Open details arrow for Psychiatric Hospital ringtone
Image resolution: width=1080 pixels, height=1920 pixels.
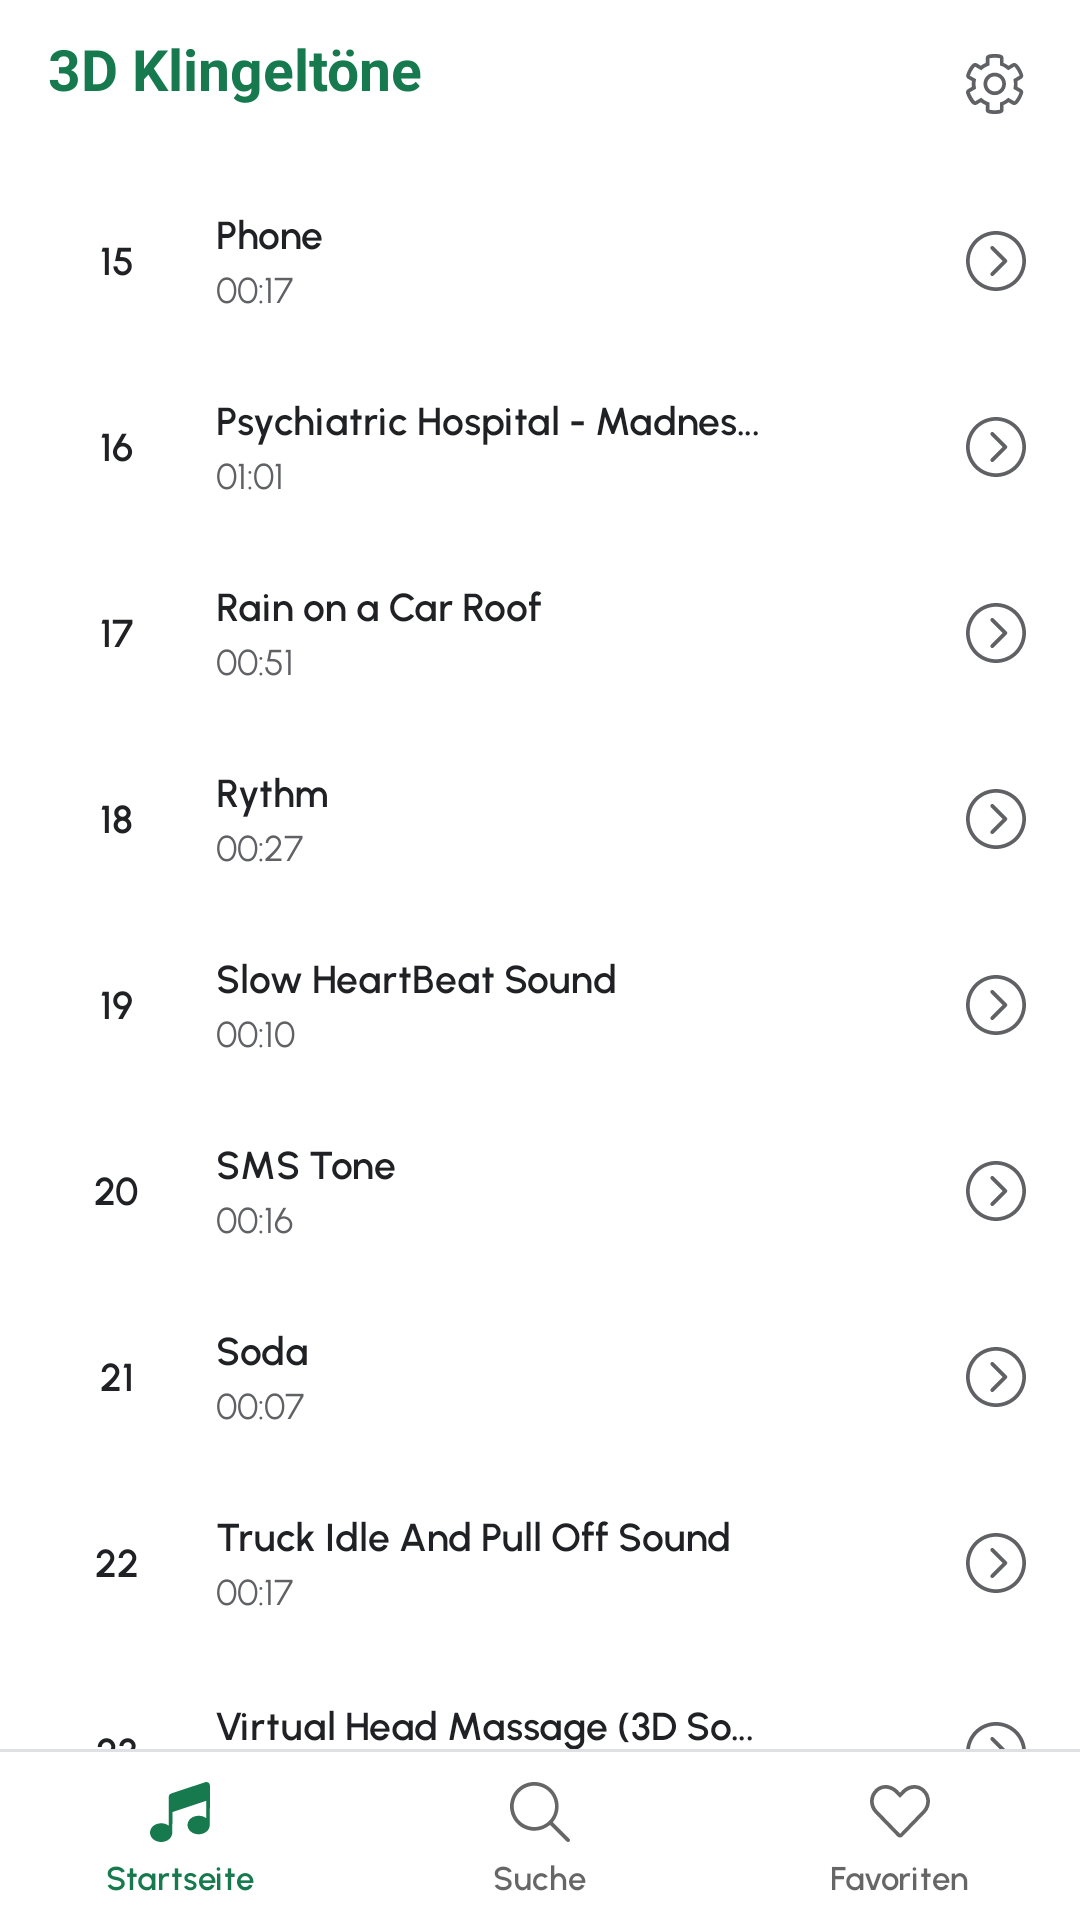click(995, 447)
